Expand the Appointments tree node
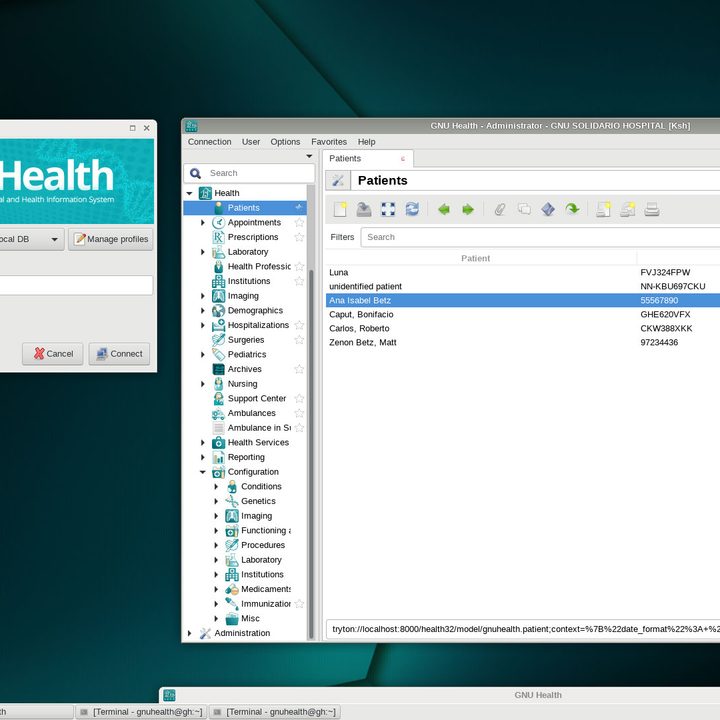Screen dimensions: 720x720 (x=202, y=222)
